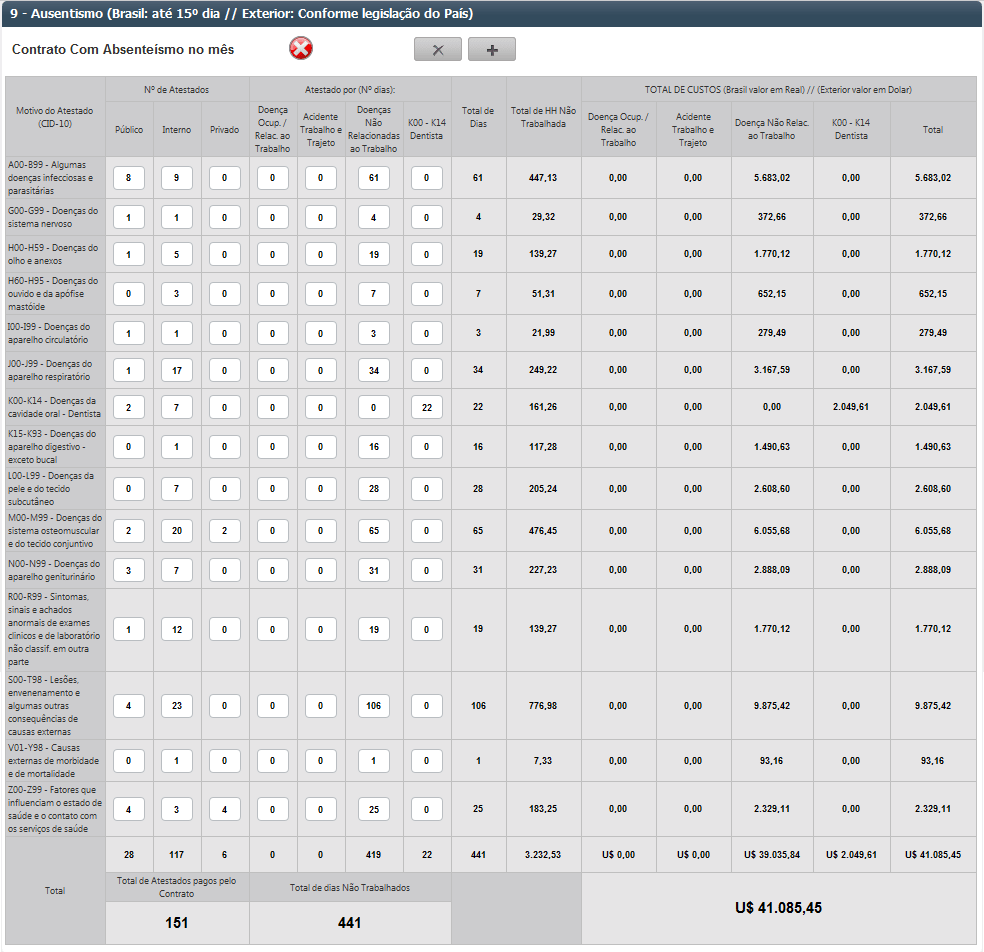Click K00-K14 Dentista field showing 22
Screen dimensions: 984x952
point(427,408)
